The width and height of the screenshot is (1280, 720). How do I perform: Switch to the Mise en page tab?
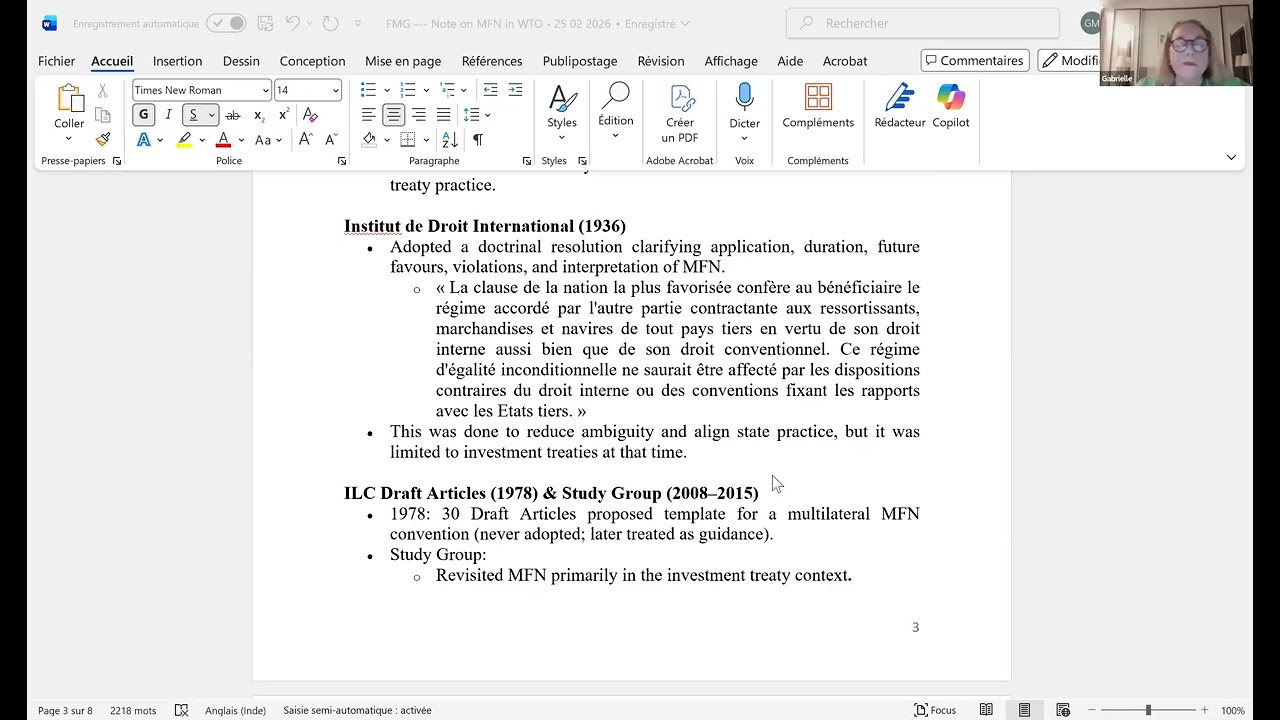point(403,61)
